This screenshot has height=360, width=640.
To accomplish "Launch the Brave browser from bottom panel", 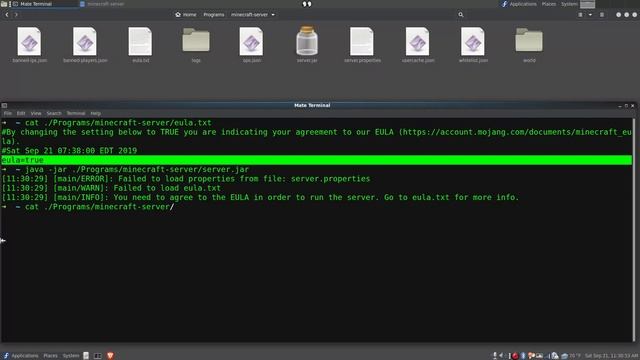I will tap(110, 356).
